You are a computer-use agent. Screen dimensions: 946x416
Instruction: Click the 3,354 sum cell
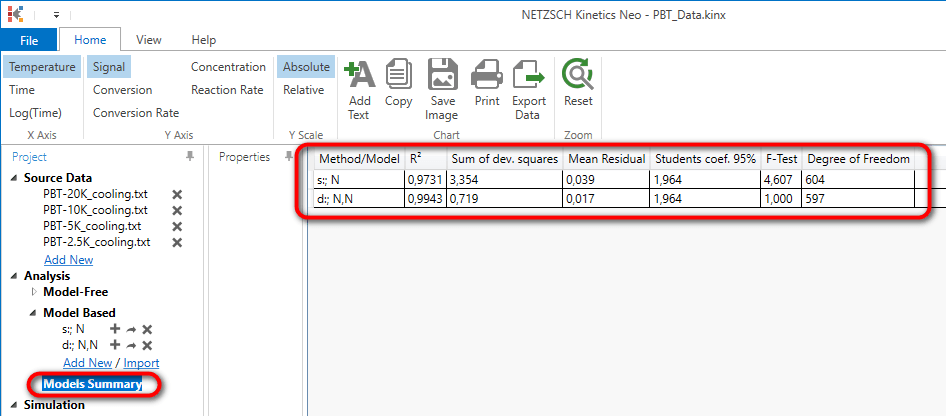[x=504, y=179]
